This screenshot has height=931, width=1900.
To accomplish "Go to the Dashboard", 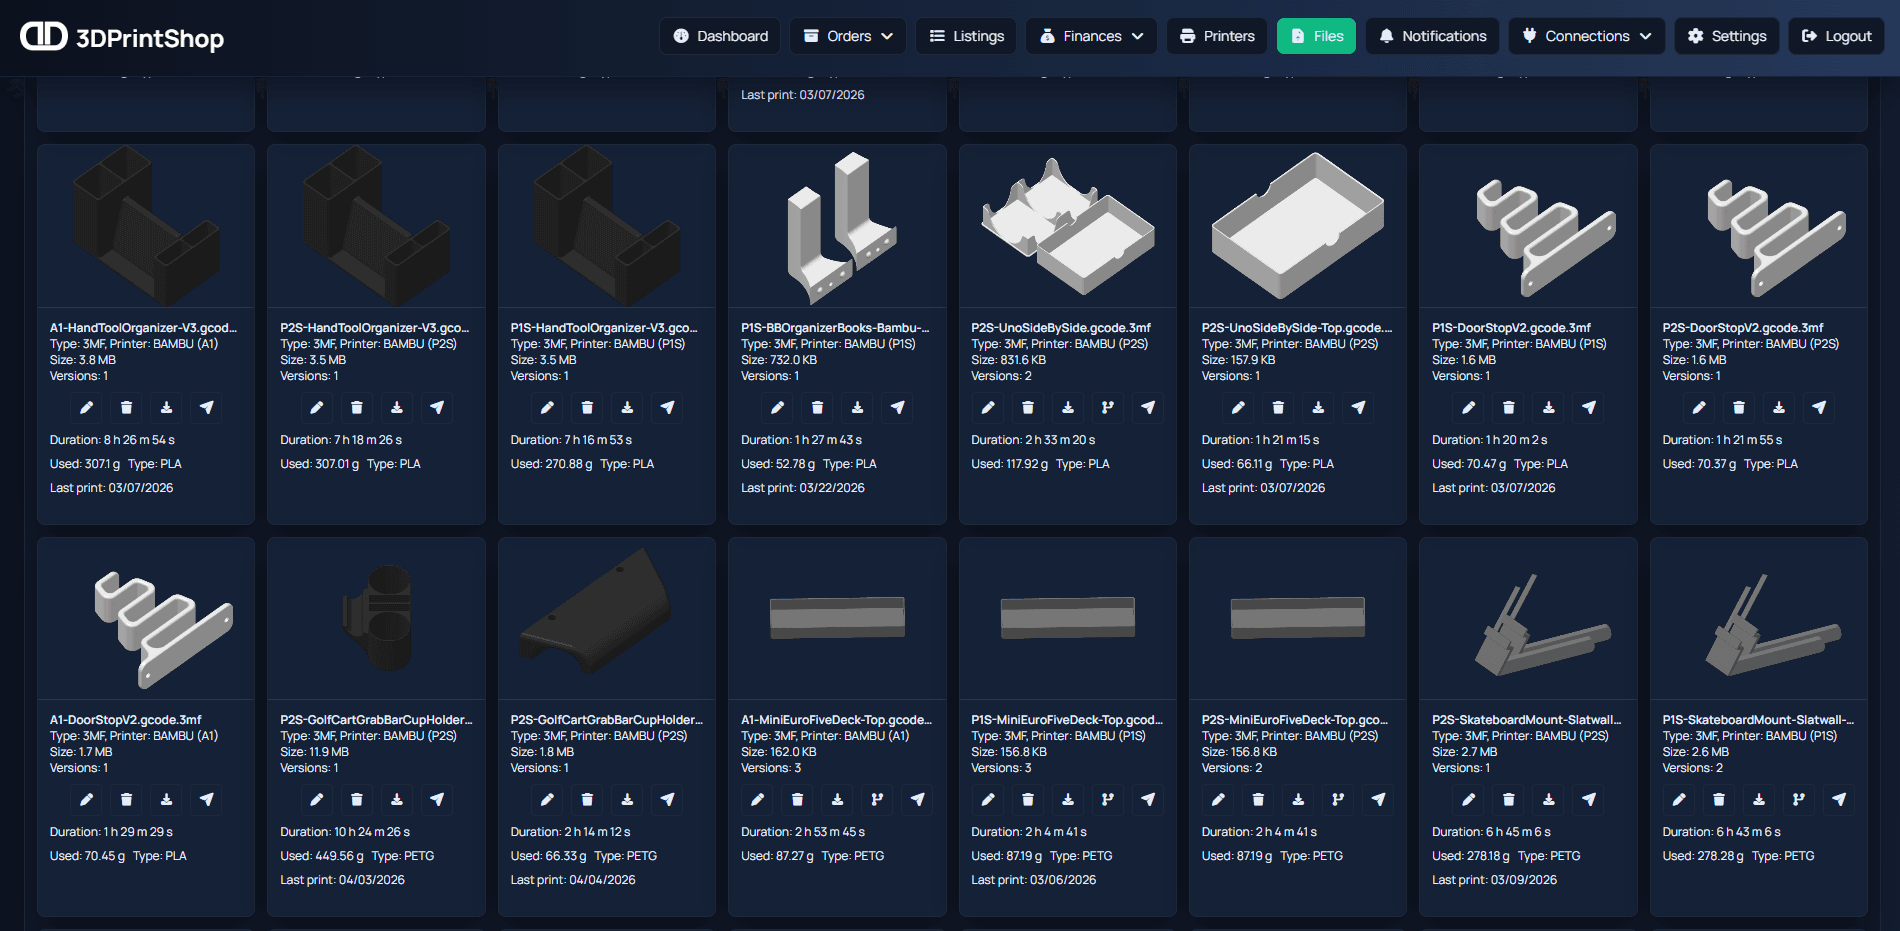I will click(x=719, y=36).
